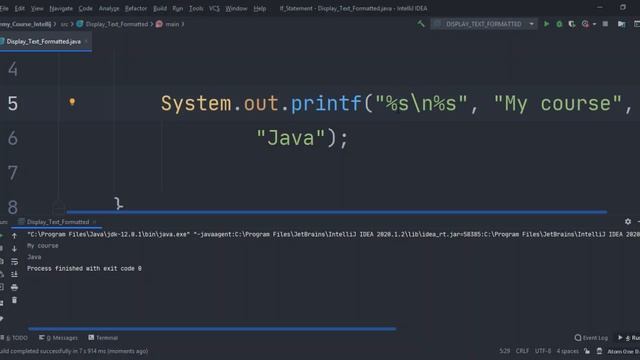Open Project Structure folder icon in toolbar
The height and width of the screenshot is (360, 640).
click(x=621, y=24)
